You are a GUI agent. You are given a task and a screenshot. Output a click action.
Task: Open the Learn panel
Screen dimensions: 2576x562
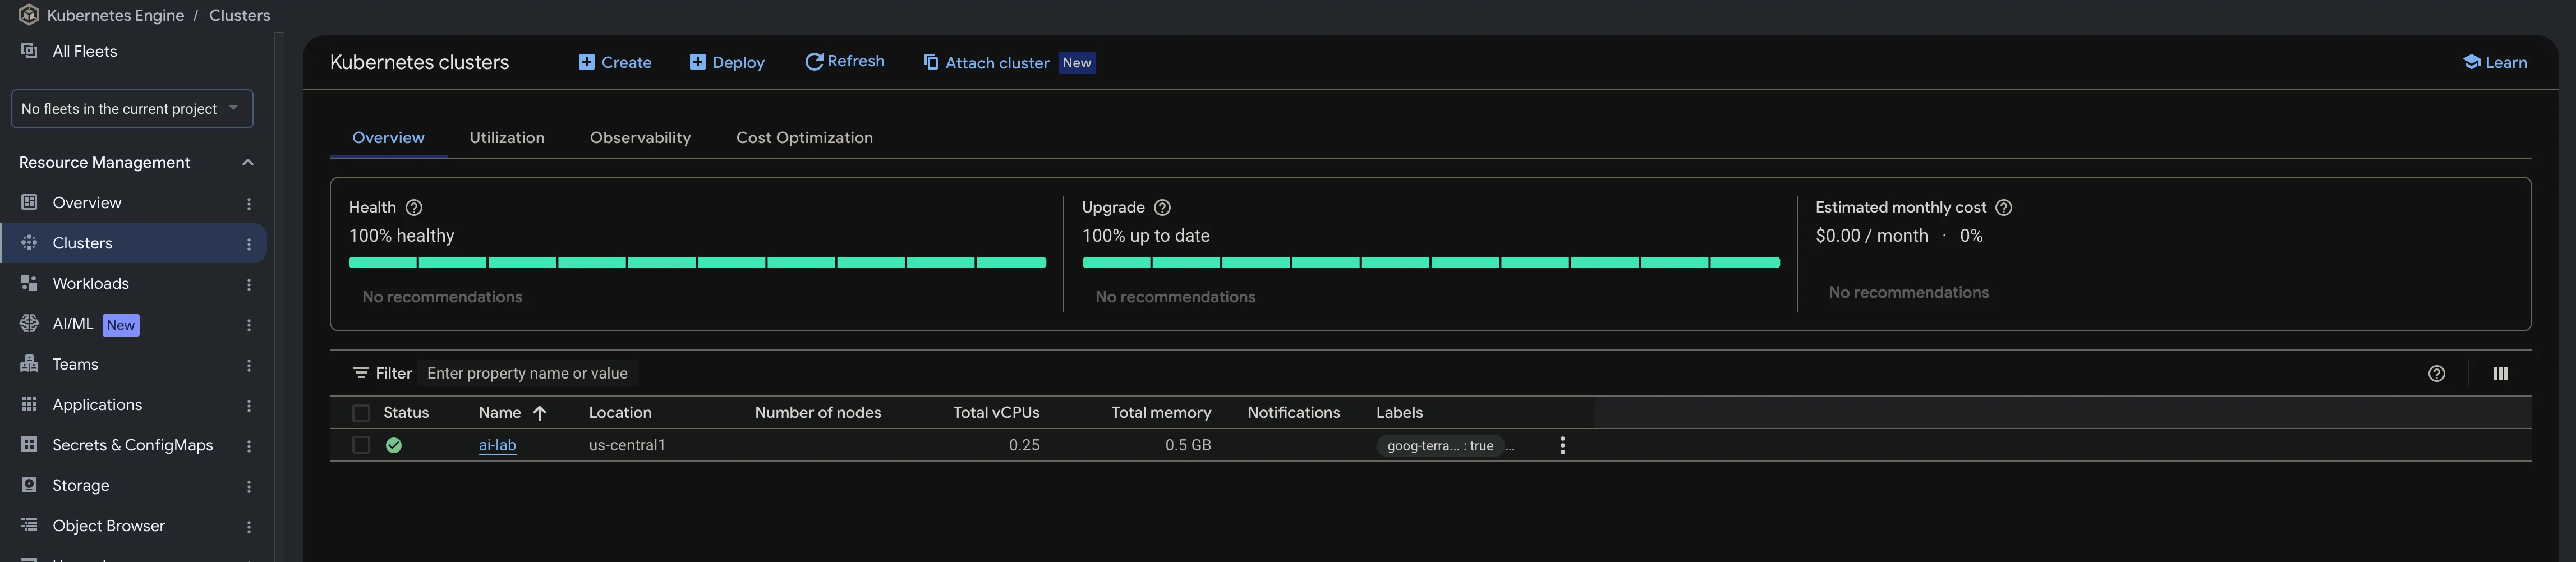tap(2495, 62)
